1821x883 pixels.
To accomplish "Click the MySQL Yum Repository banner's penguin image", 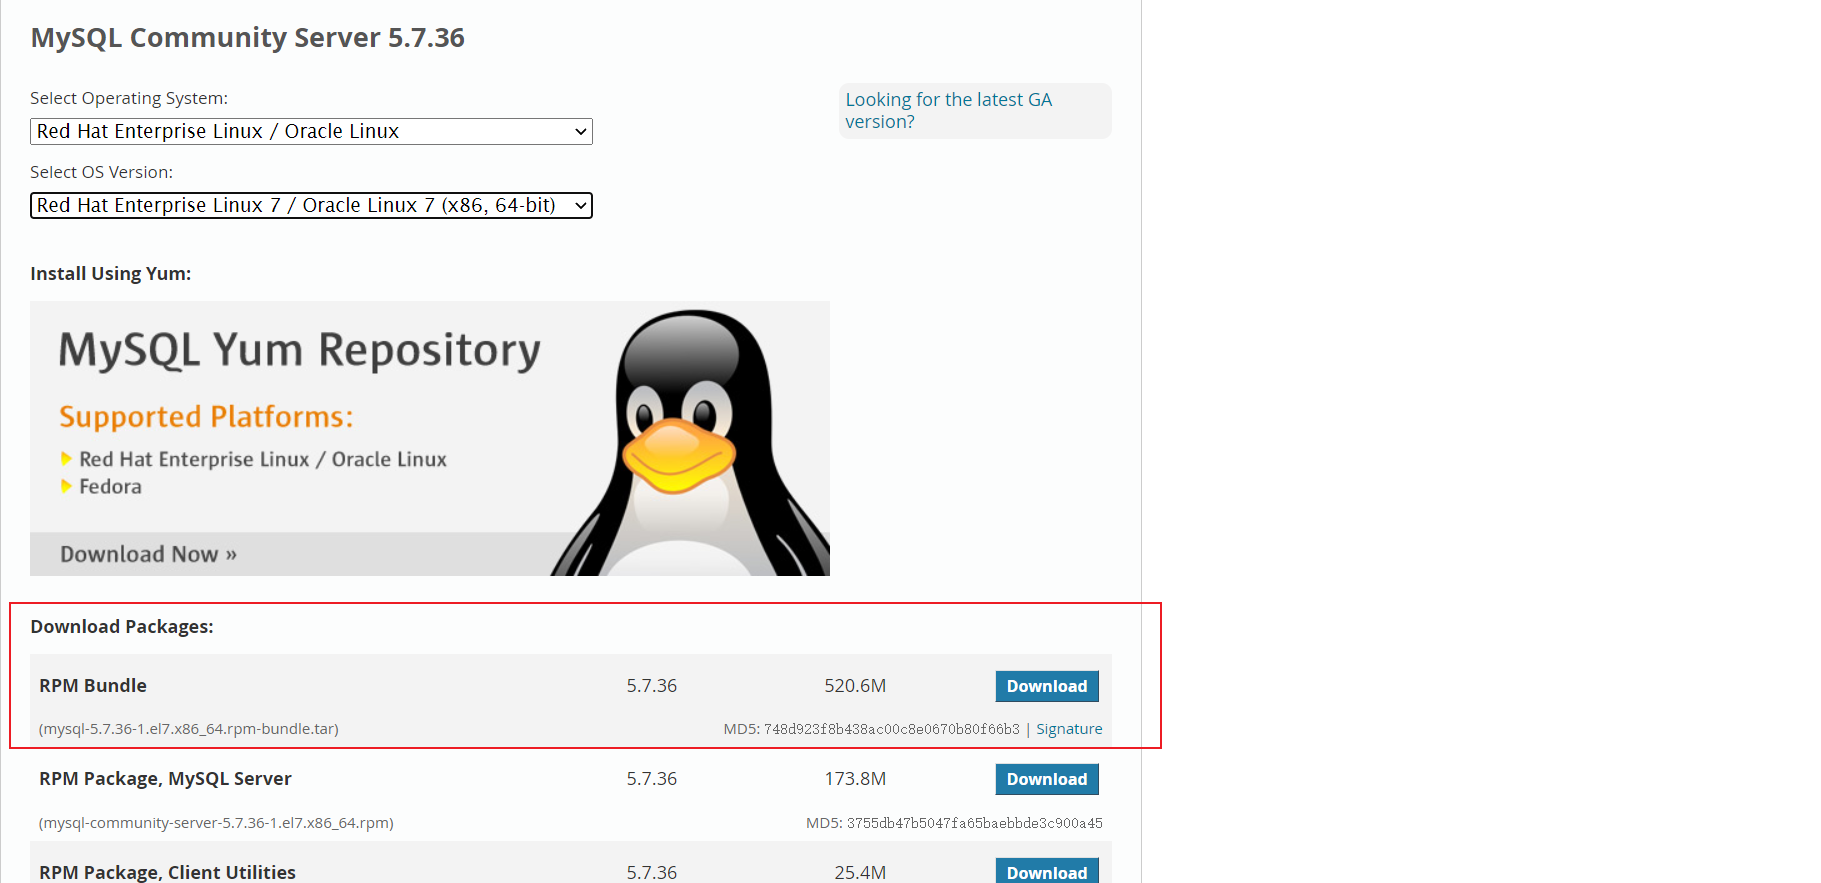I will coord(690,443).
